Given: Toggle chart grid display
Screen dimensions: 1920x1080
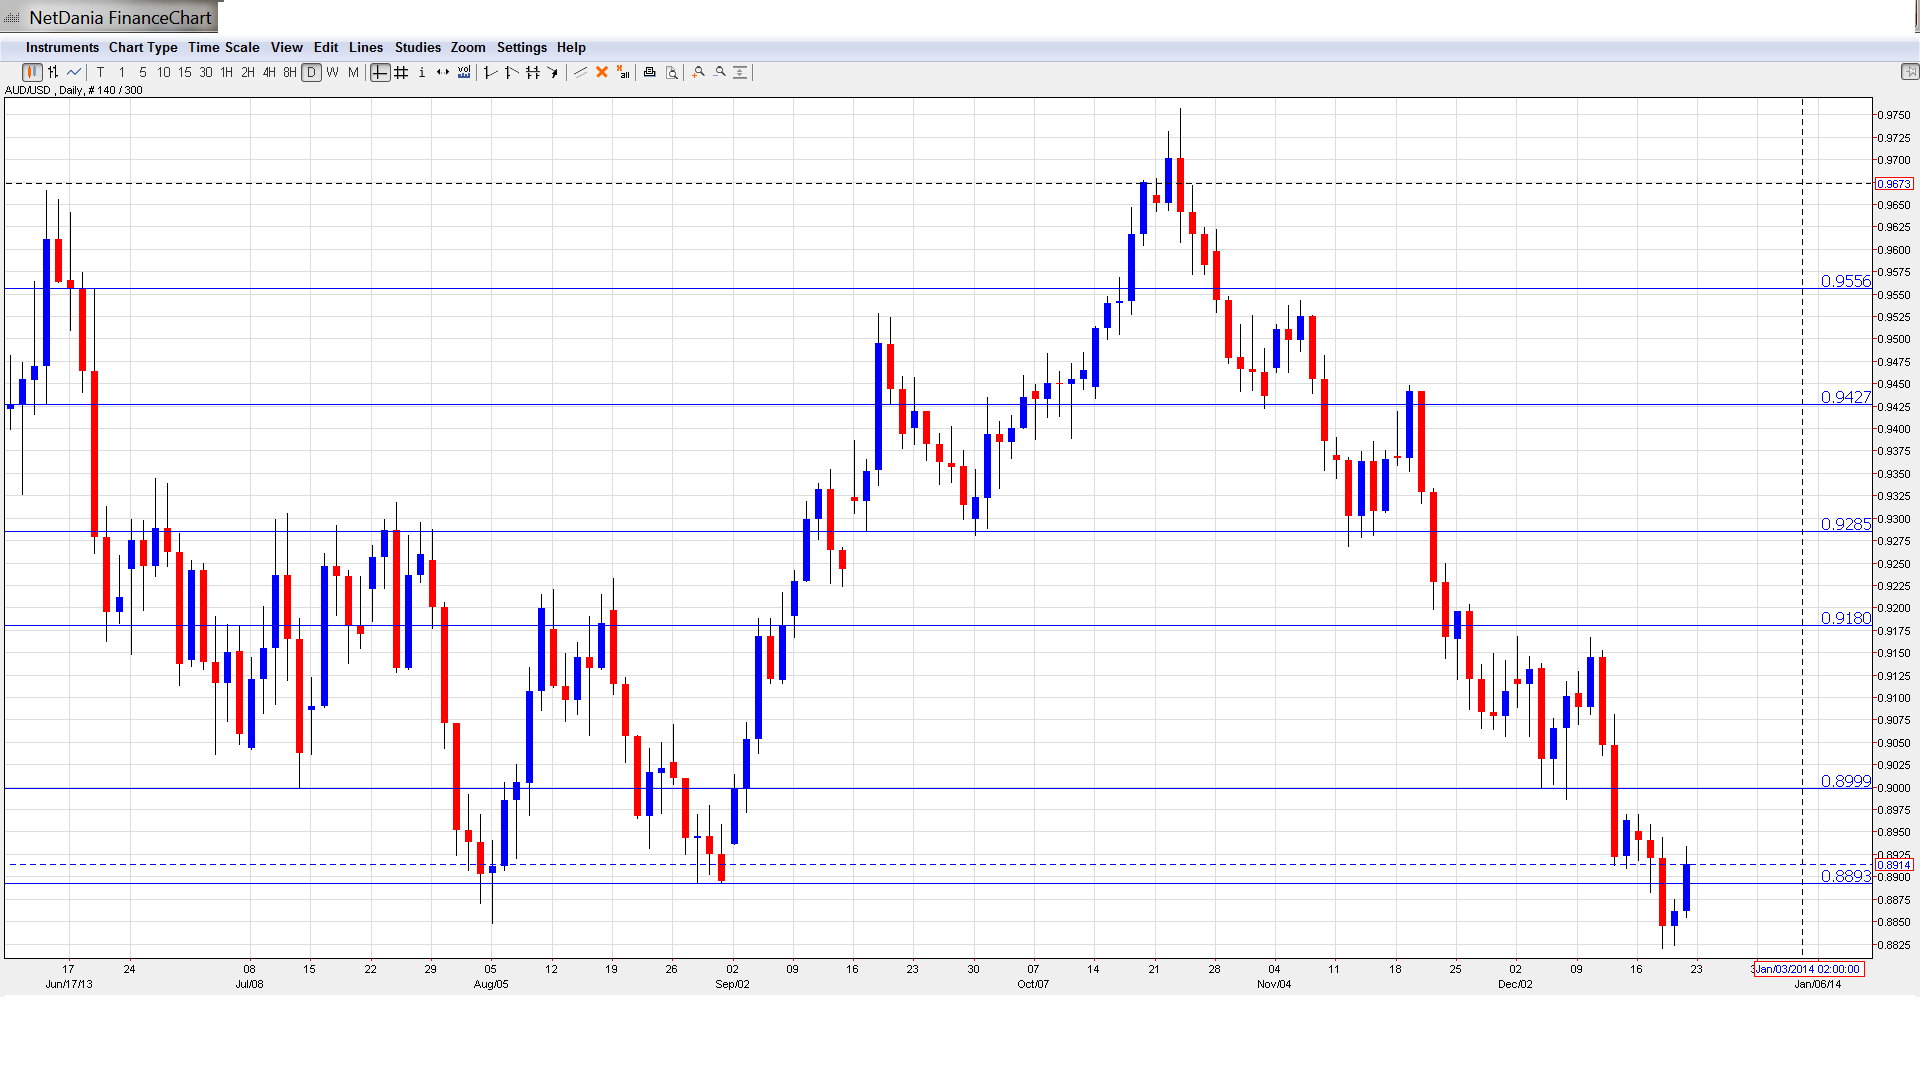Looking at the screenshot, I should (401, 72).
